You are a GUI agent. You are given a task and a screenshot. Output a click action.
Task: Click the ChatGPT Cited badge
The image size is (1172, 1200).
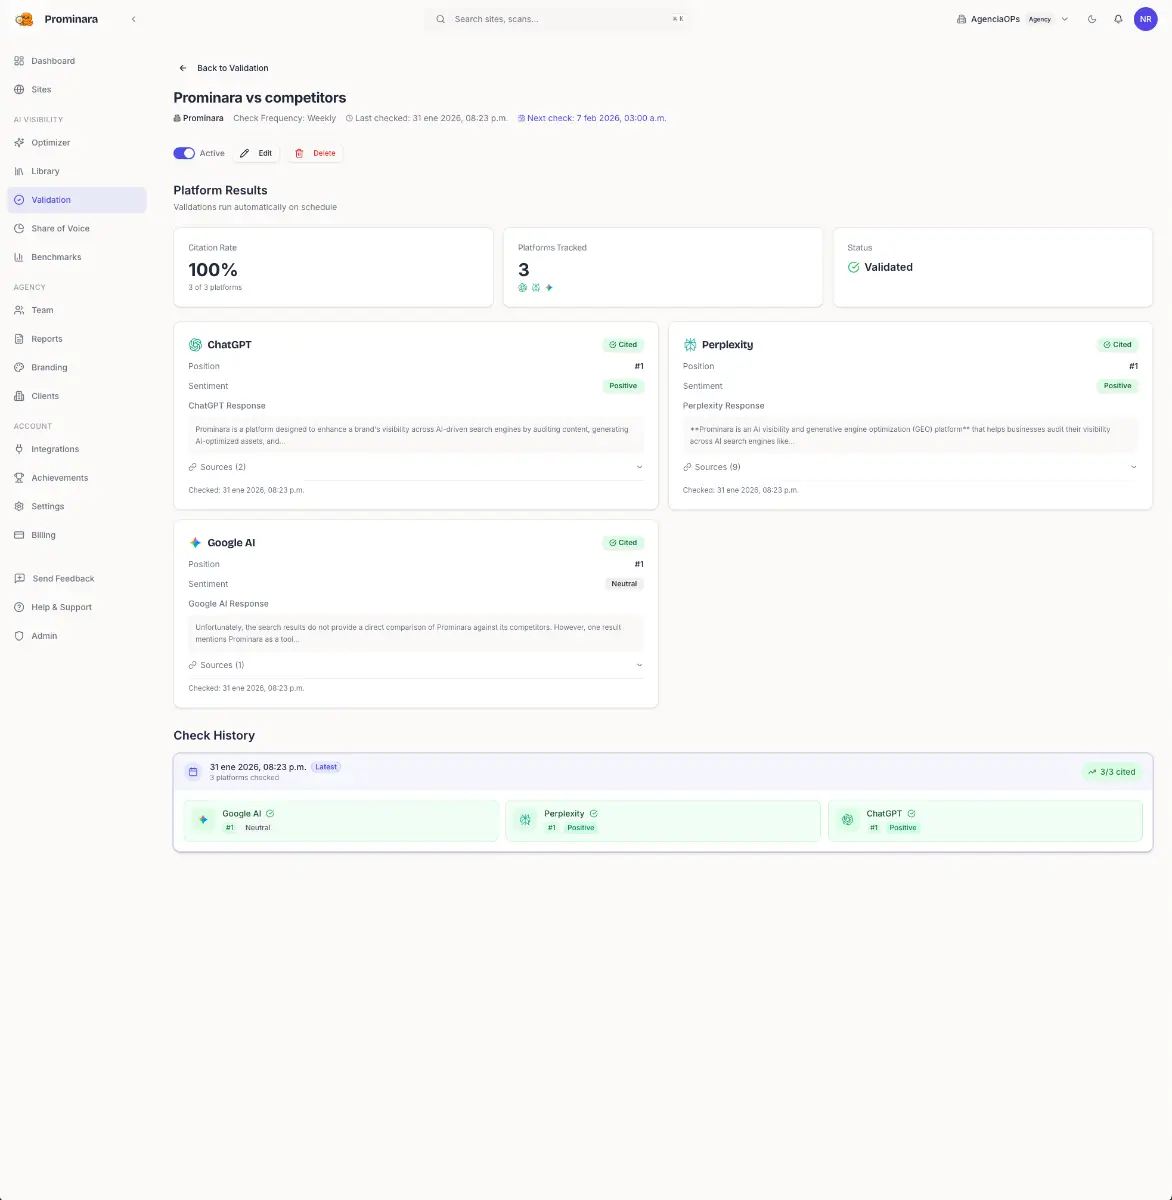623,344
